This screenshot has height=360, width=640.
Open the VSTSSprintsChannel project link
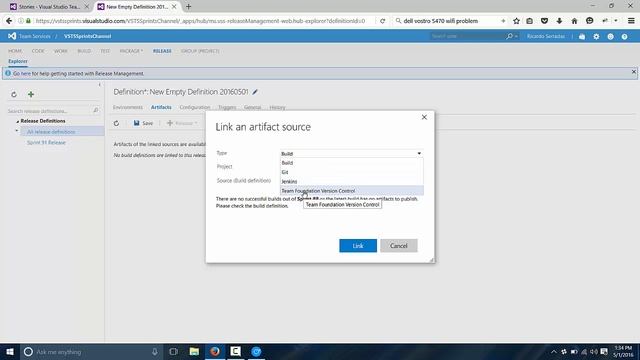(x=87, y=36)
